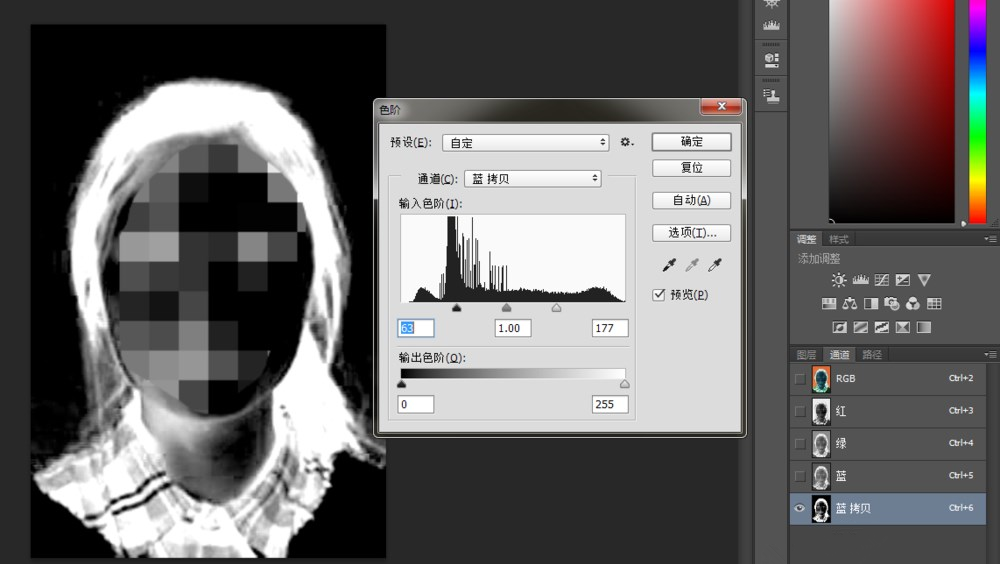Add a Brightness/Contrast adjustment
1000x564 pixels.
[x=838, y=280]
